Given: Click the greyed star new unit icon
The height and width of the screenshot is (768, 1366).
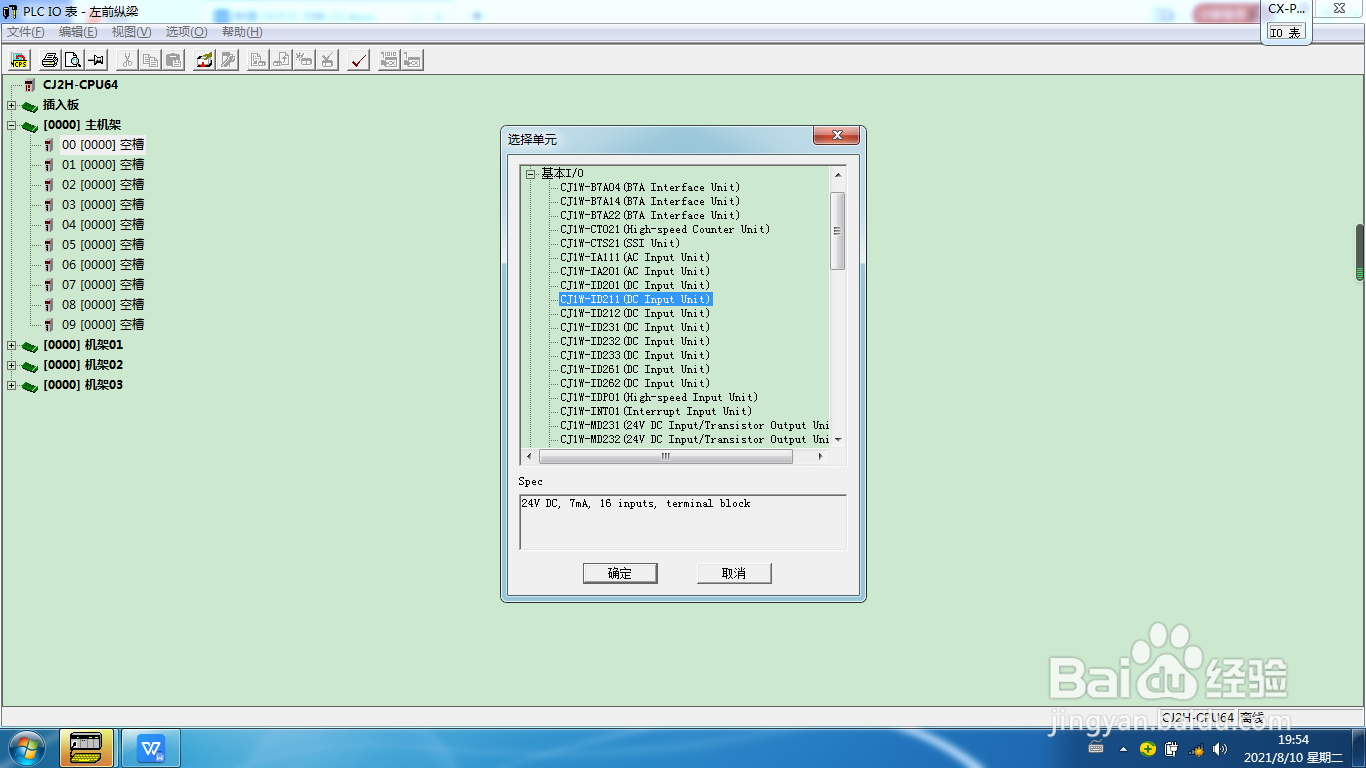Looking at the screenshot, I should click(x=305, y=60).
